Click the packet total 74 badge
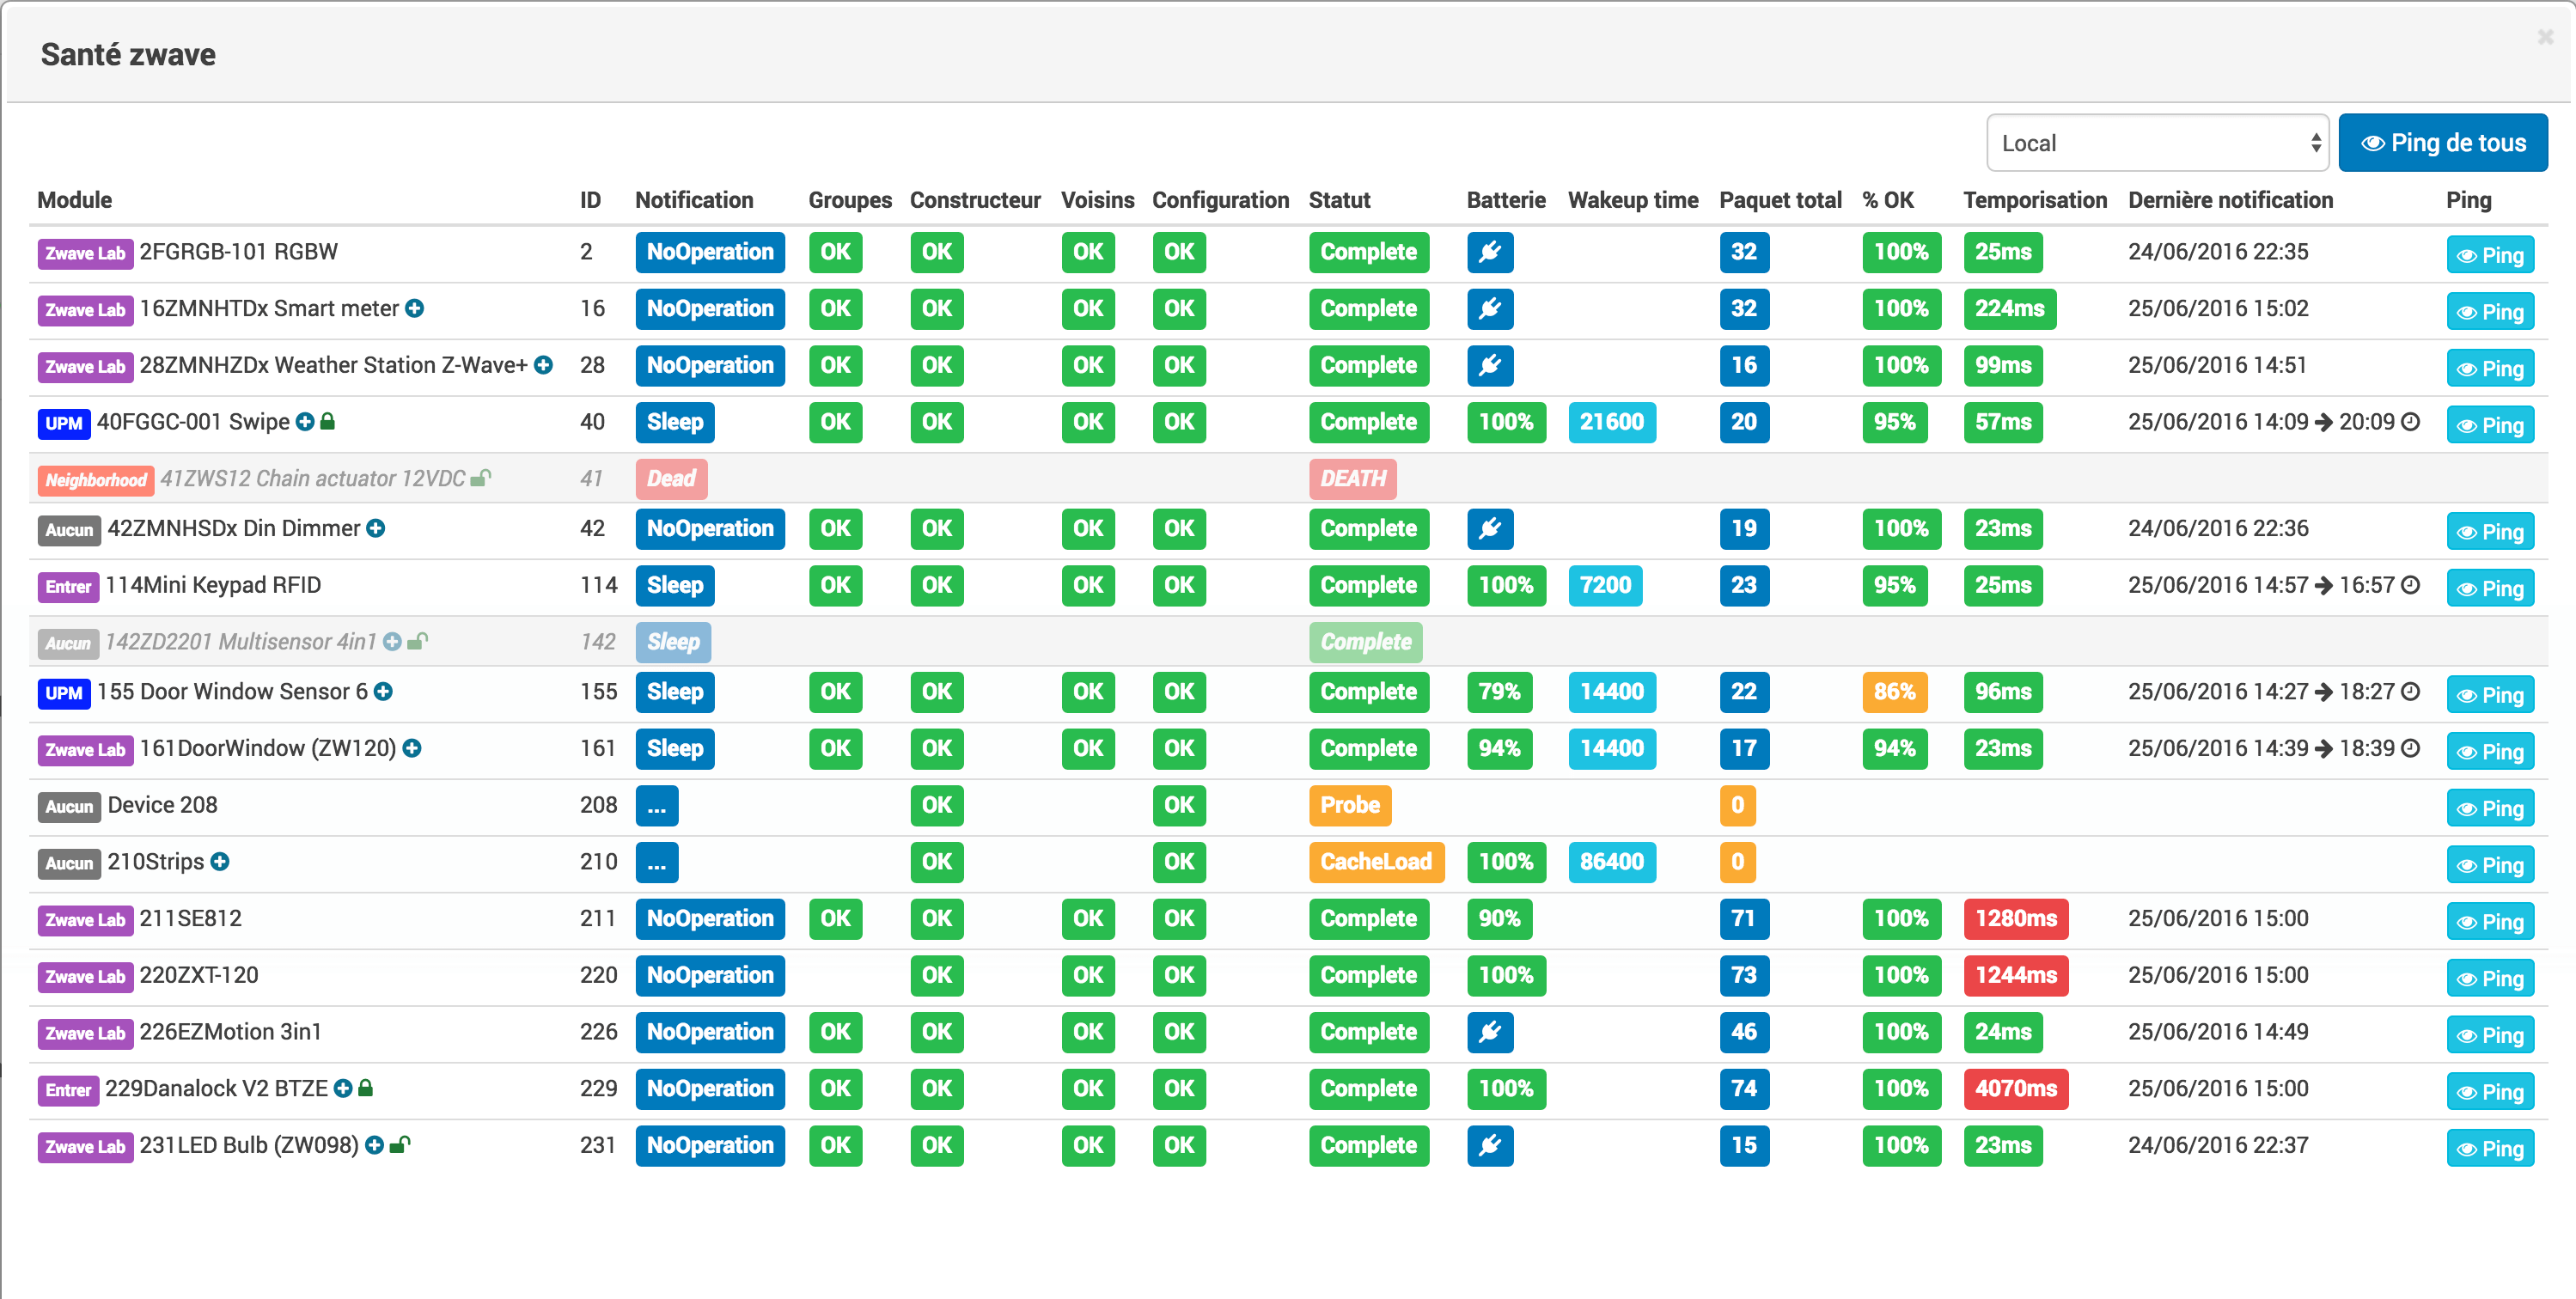 point(1743,1089)
